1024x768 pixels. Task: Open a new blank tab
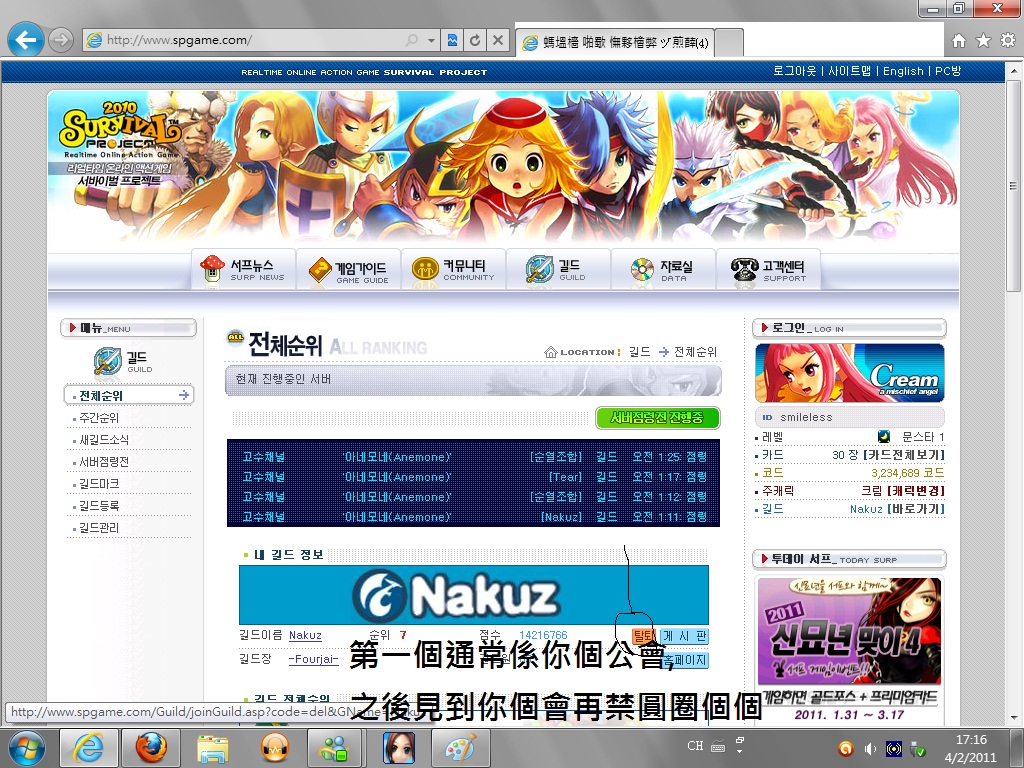coord(729,42)
